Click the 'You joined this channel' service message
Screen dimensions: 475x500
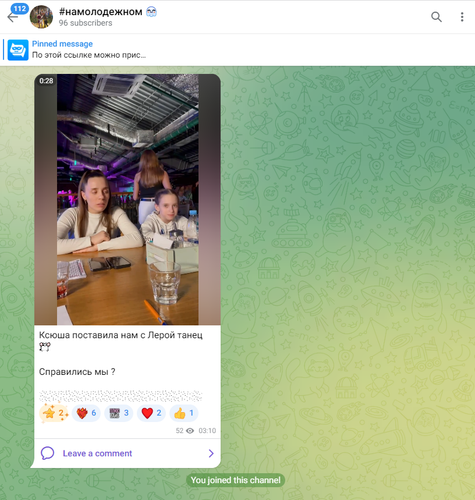coord(235,480)
